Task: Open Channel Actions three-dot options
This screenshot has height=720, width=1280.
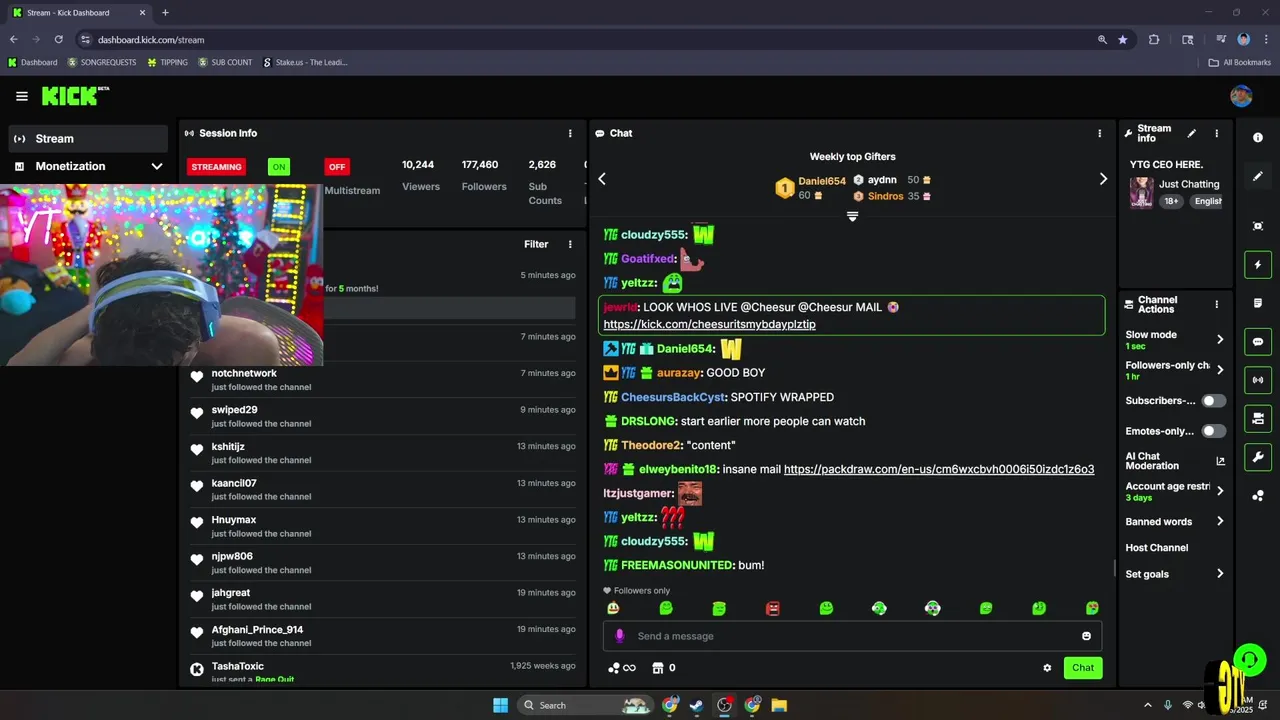Action: 1217,304
